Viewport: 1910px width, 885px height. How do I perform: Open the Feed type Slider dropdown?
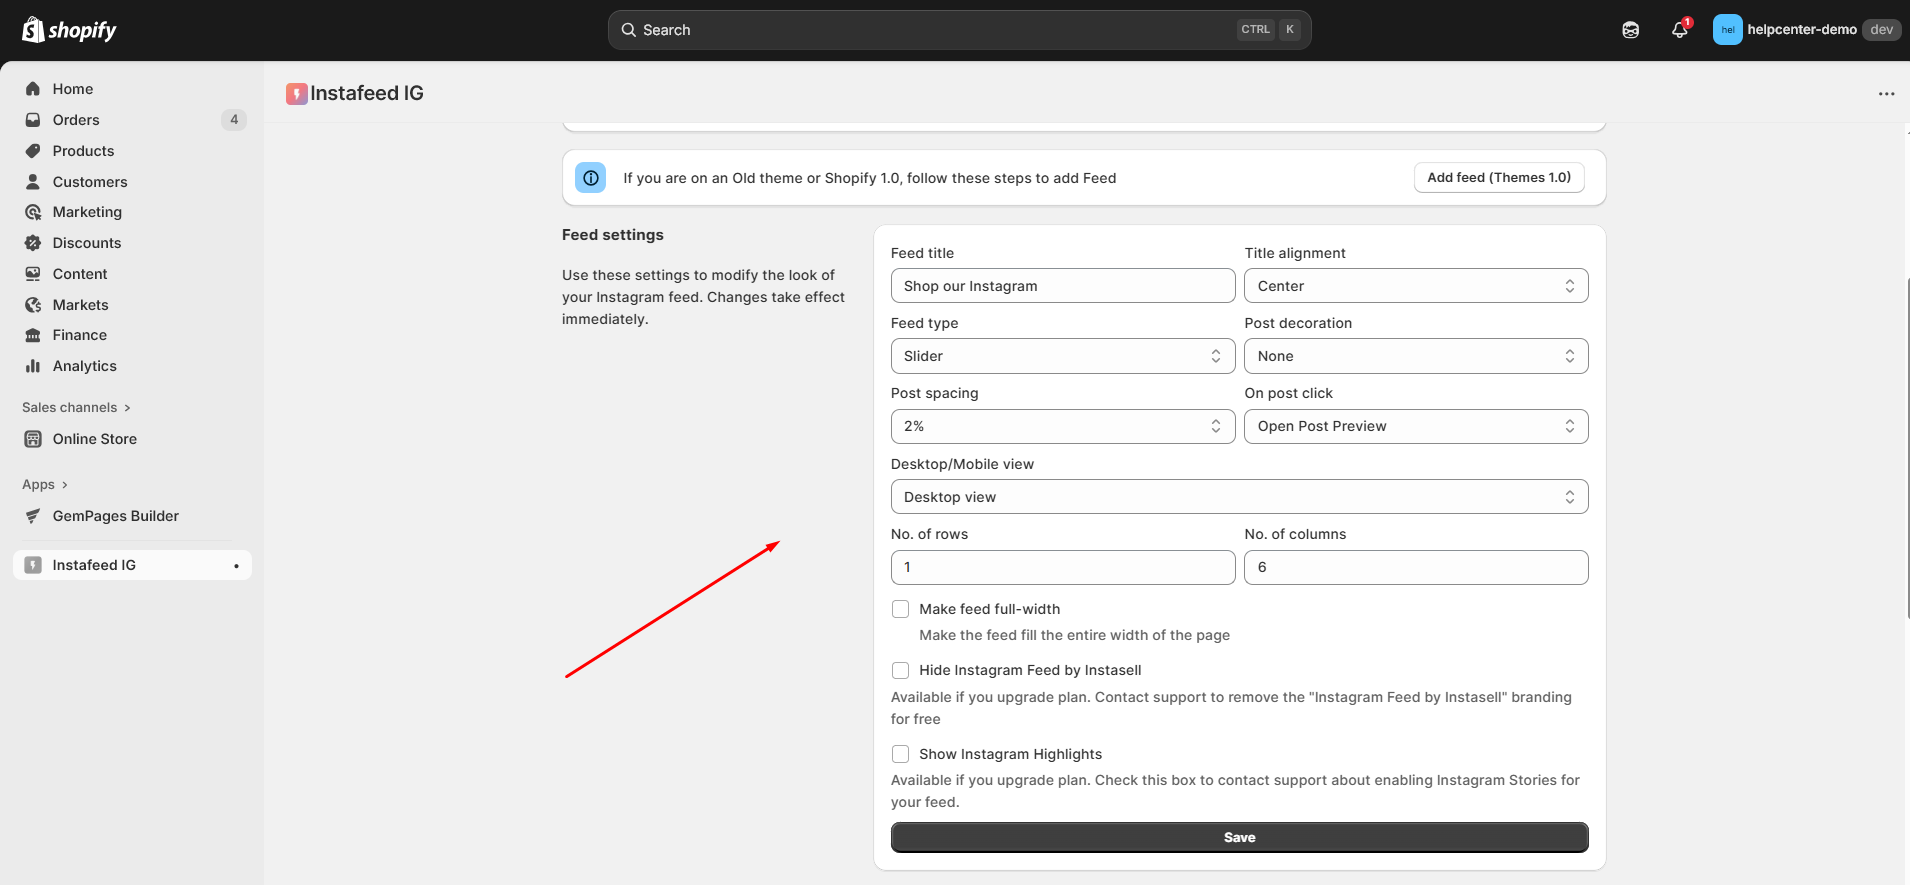(x=1063, y=356)
